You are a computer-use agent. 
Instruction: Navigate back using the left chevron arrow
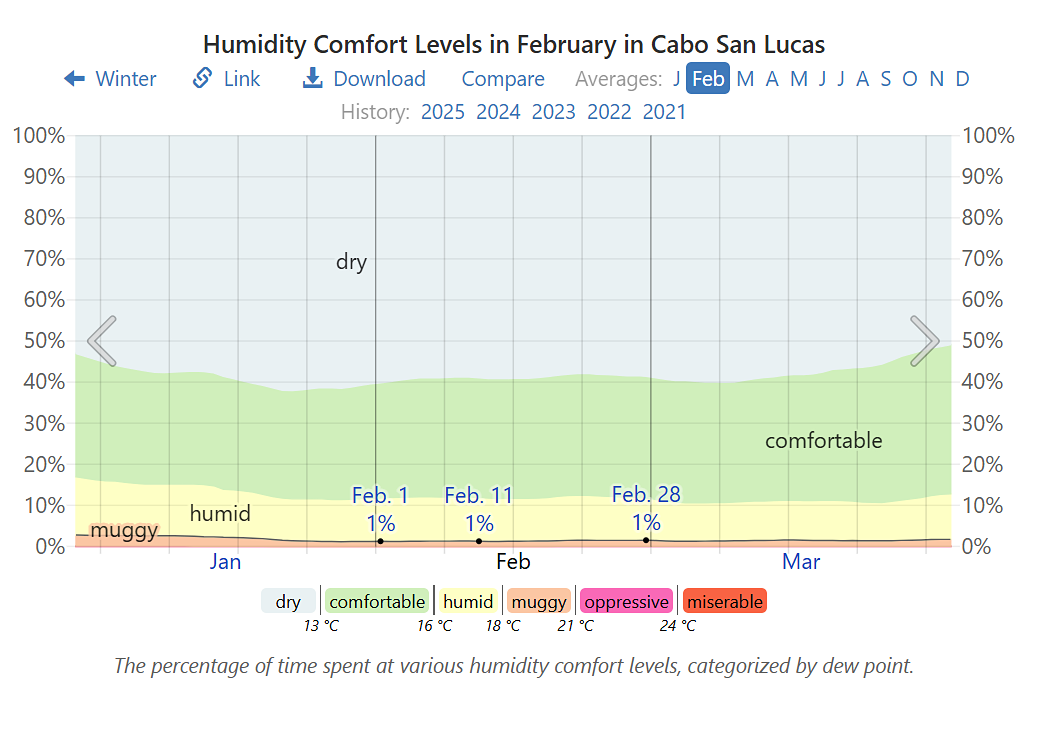101,341
